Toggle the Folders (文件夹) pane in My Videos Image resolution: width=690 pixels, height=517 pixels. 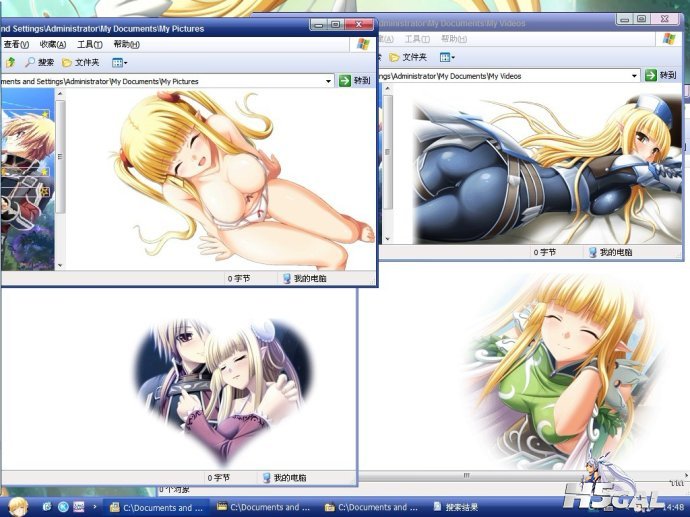[409, 57]
